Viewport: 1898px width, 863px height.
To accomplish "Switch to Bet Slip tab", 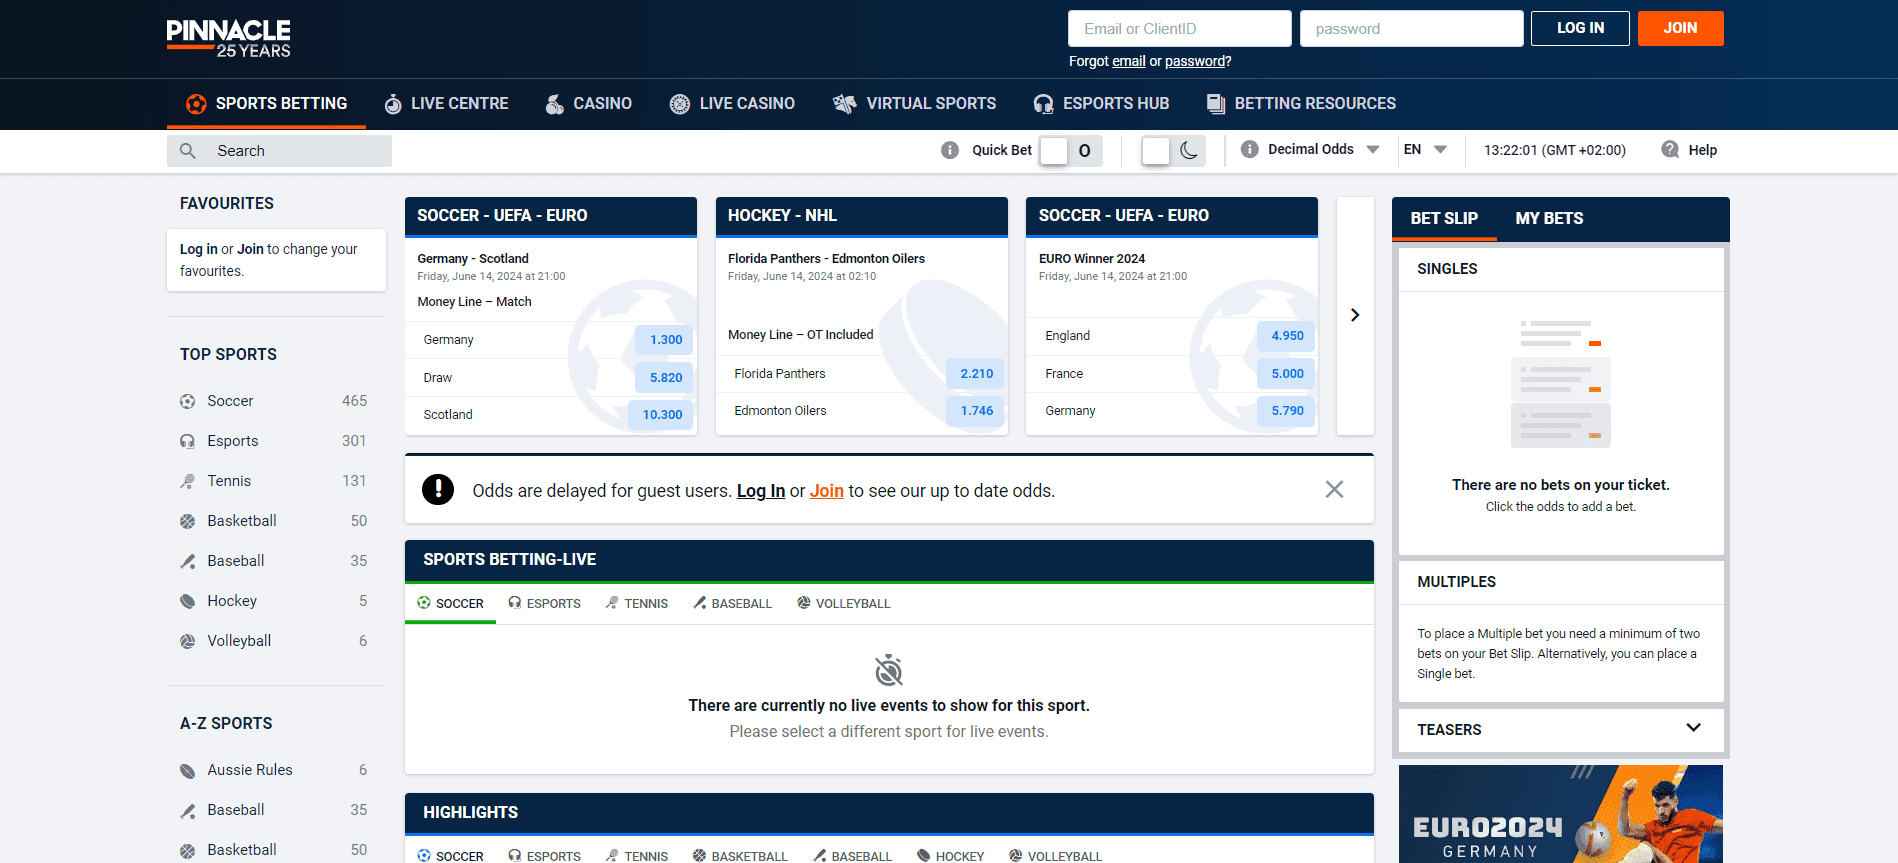I will (1444, 218).
